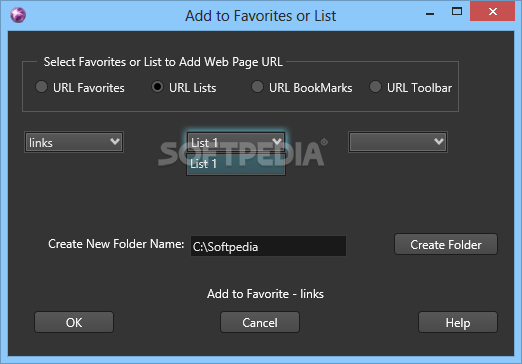Maximize the Add to Favorites window
The height and width of the screenshot is (364, 522).
tap(457, 12)
